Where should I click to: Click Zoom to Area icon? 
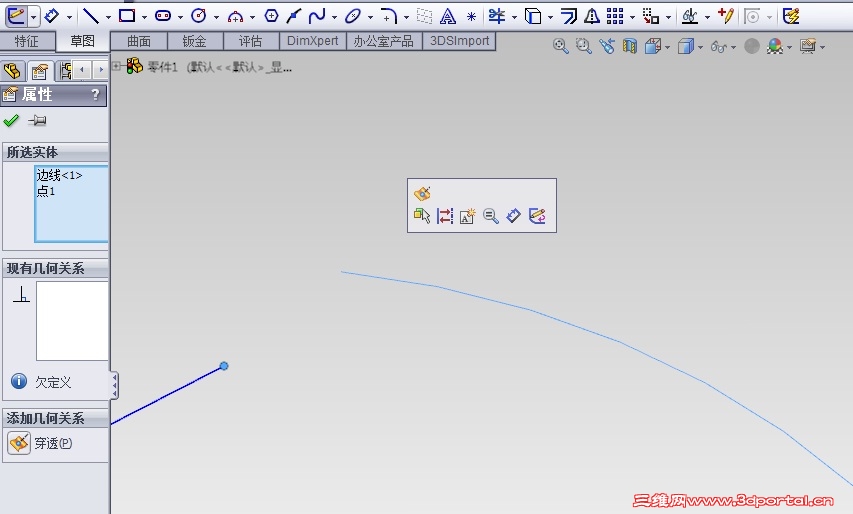[x=583, y=46]
